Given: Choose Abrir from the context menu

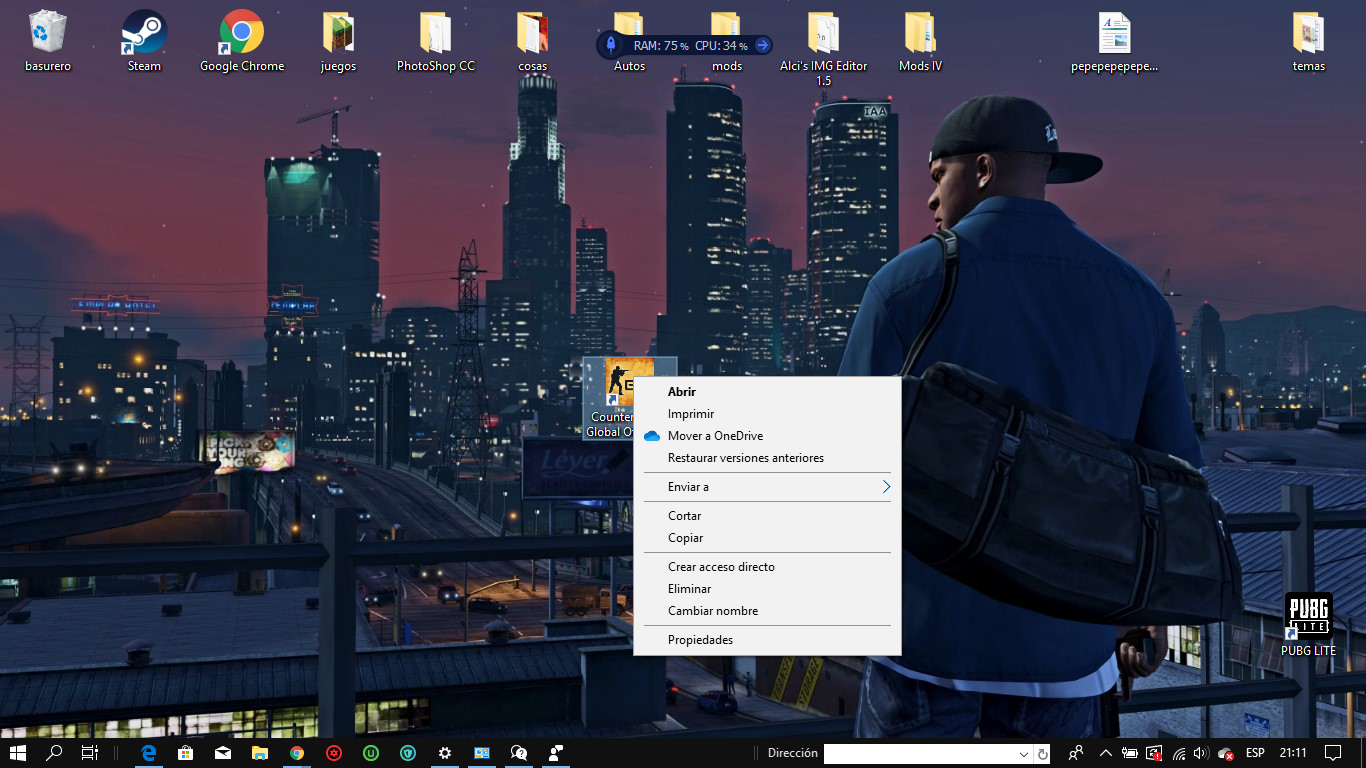Looking at the screenshot, I should point(684,391).
